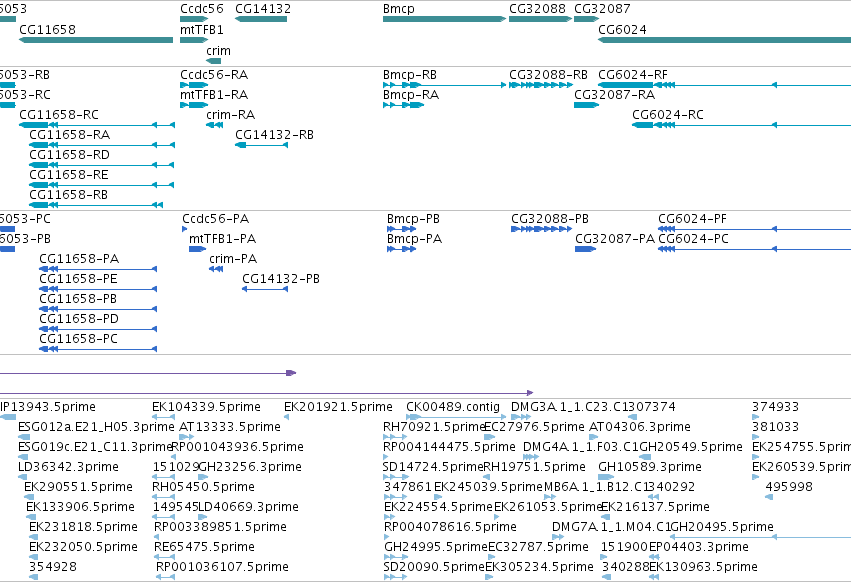Select feature 354928
The height and width of the screenshot is (582, 851).
[33, 577]
